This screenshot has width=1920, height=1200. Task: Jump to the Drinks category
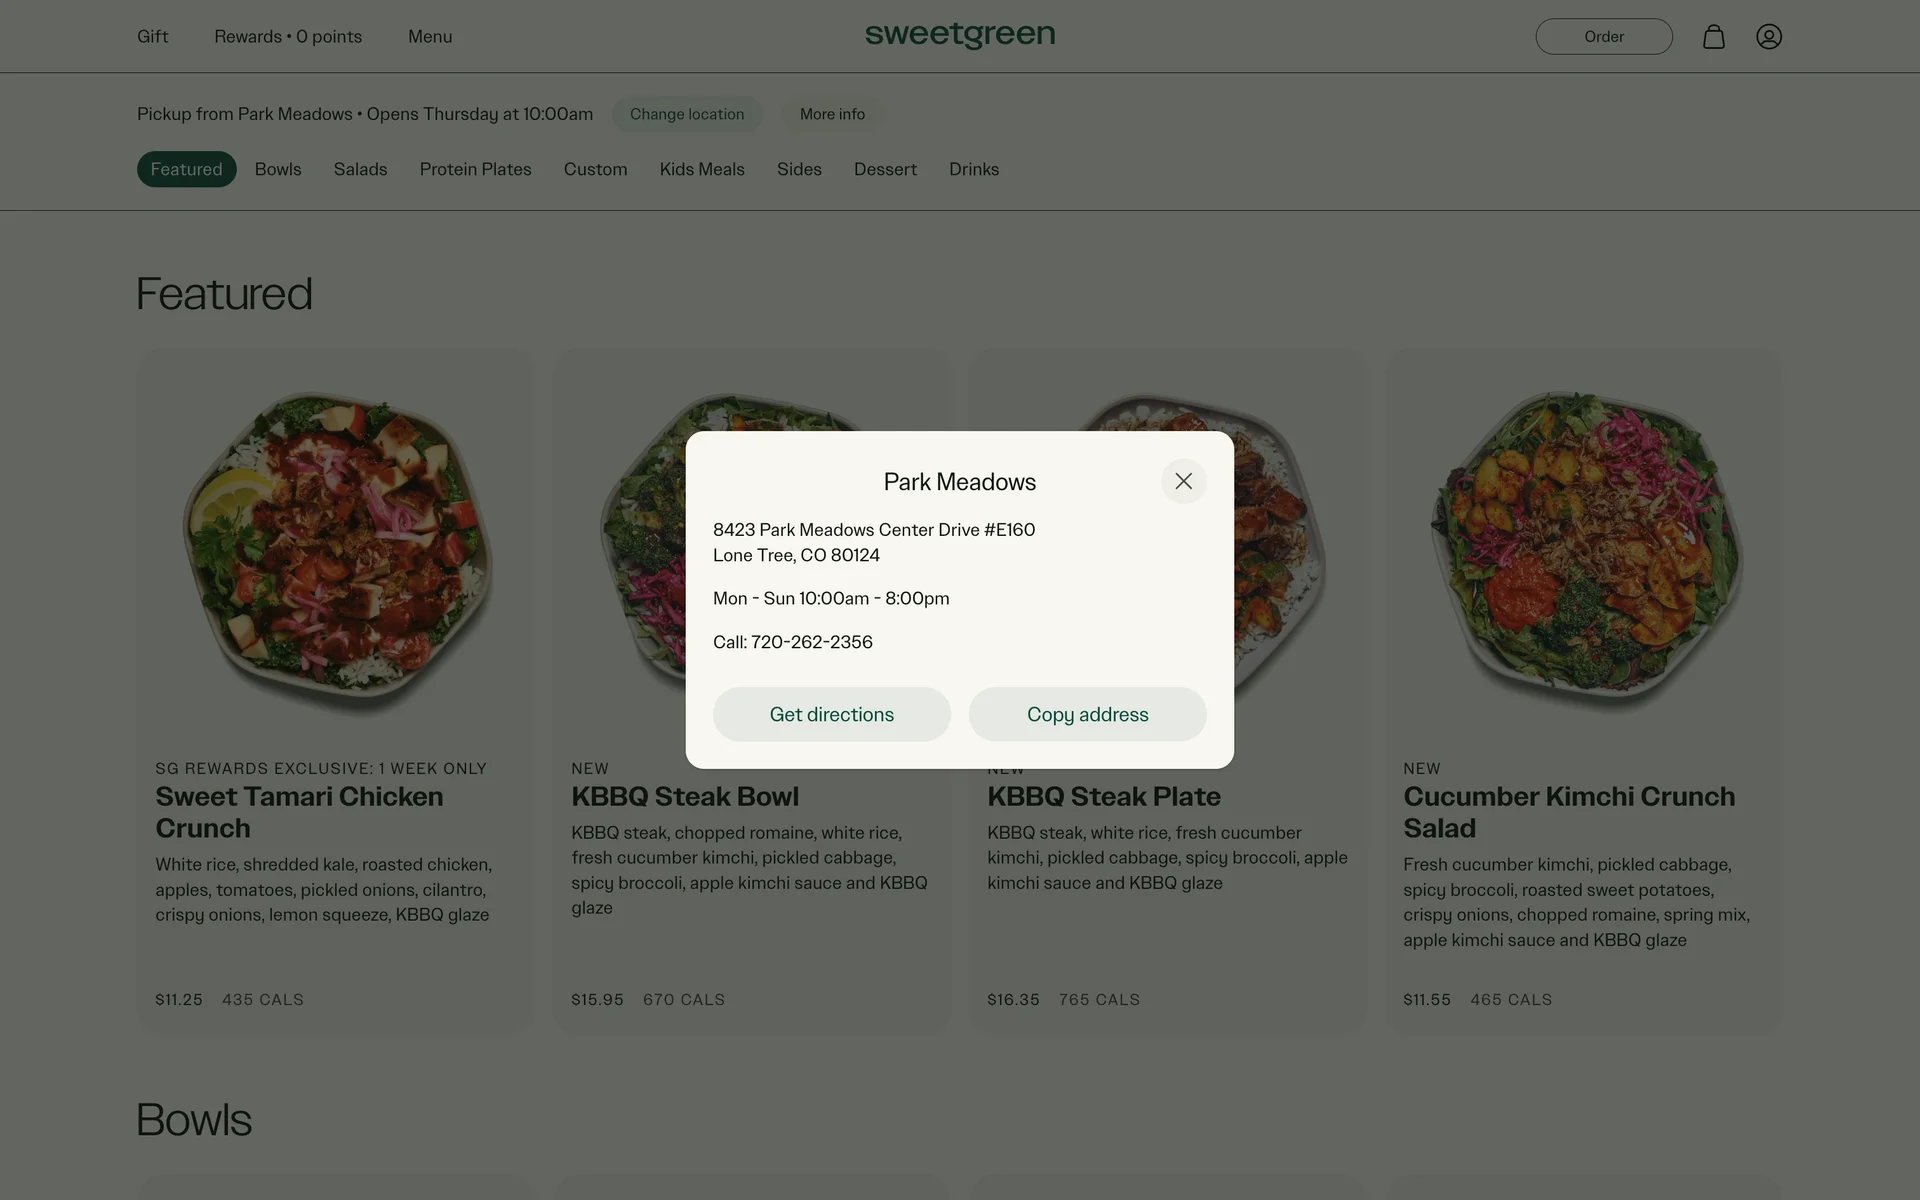pyautogui.click(x=974, y=169)
